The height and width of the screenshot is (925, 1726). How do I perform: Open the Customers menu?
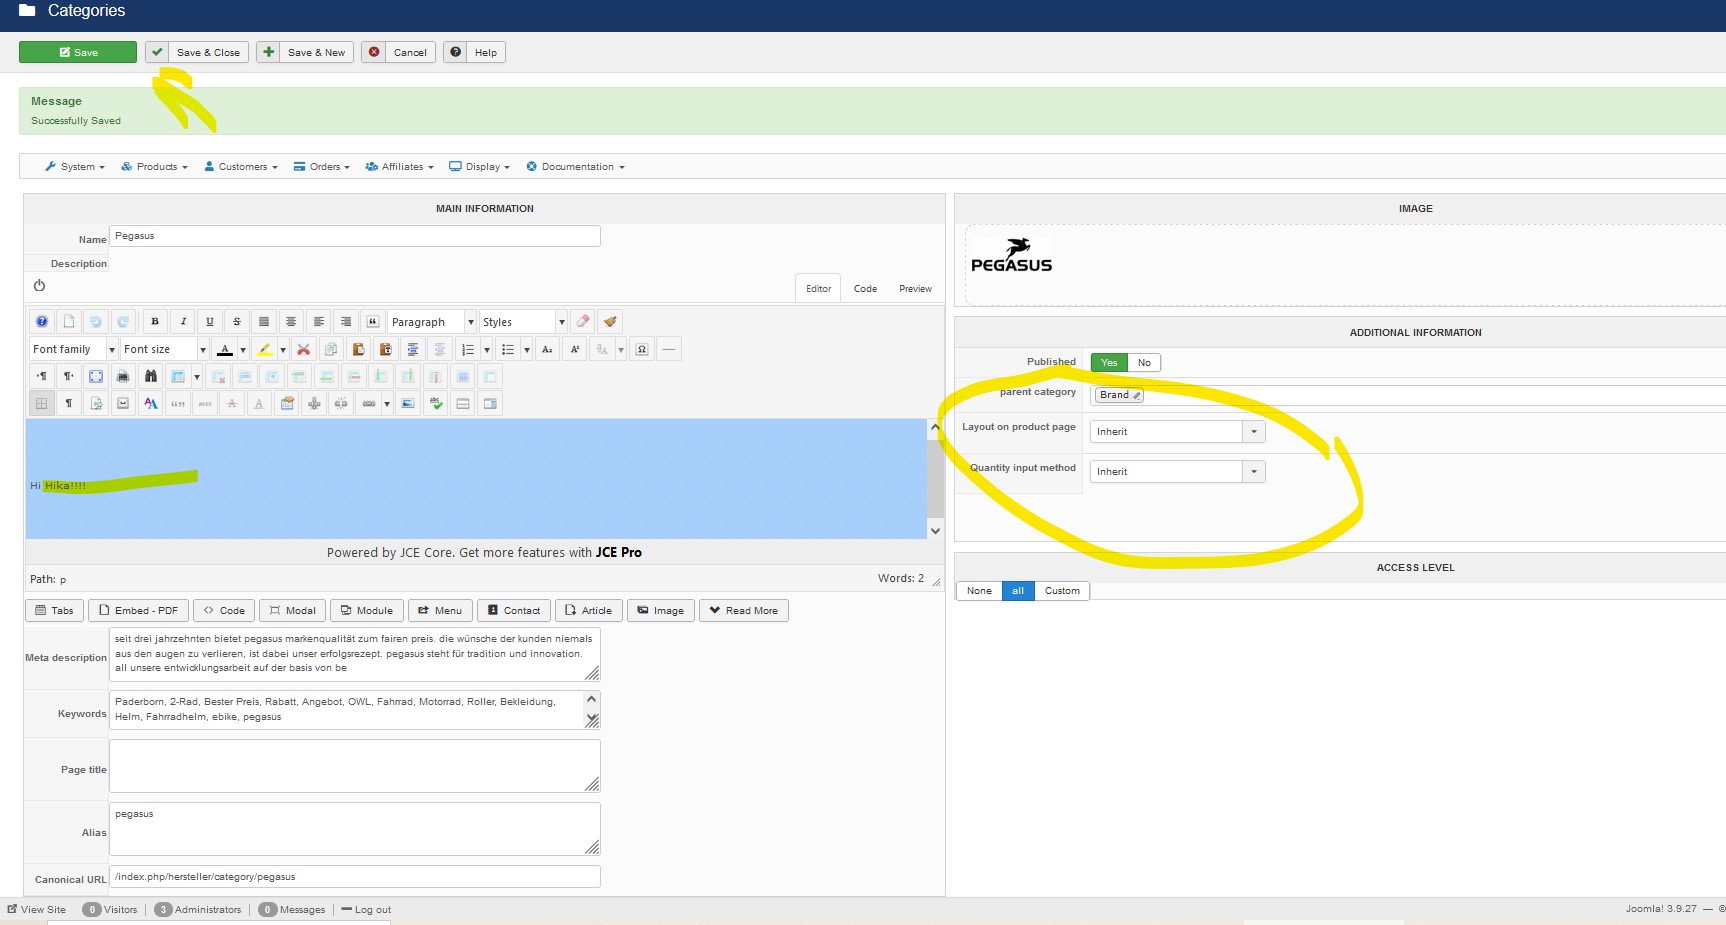[x=240, y=167]
